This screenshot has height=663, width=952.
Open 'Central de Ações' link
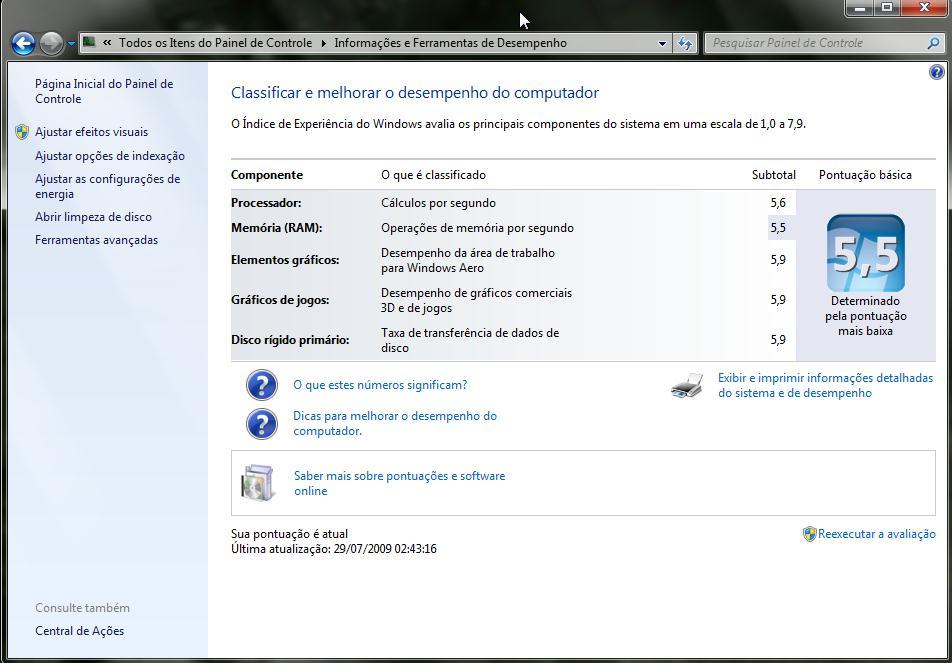tap(80, 631)
